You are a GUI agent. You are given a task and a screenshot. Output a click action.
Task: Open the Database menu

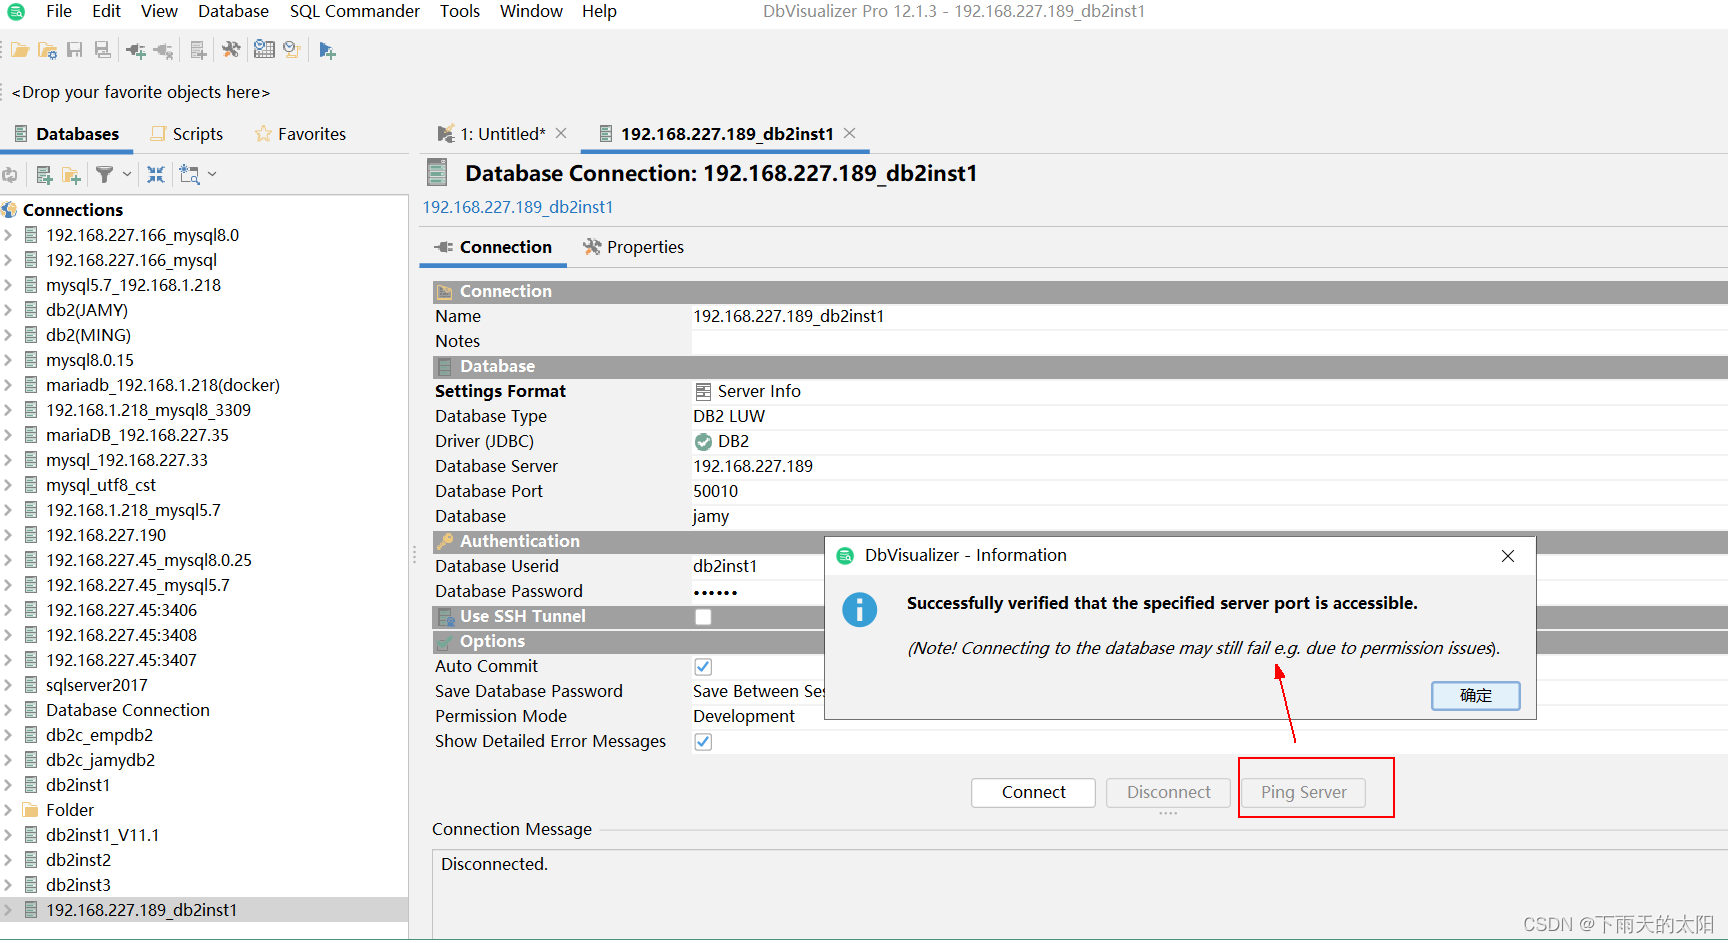pyautogui.click(x=233, y=11)
